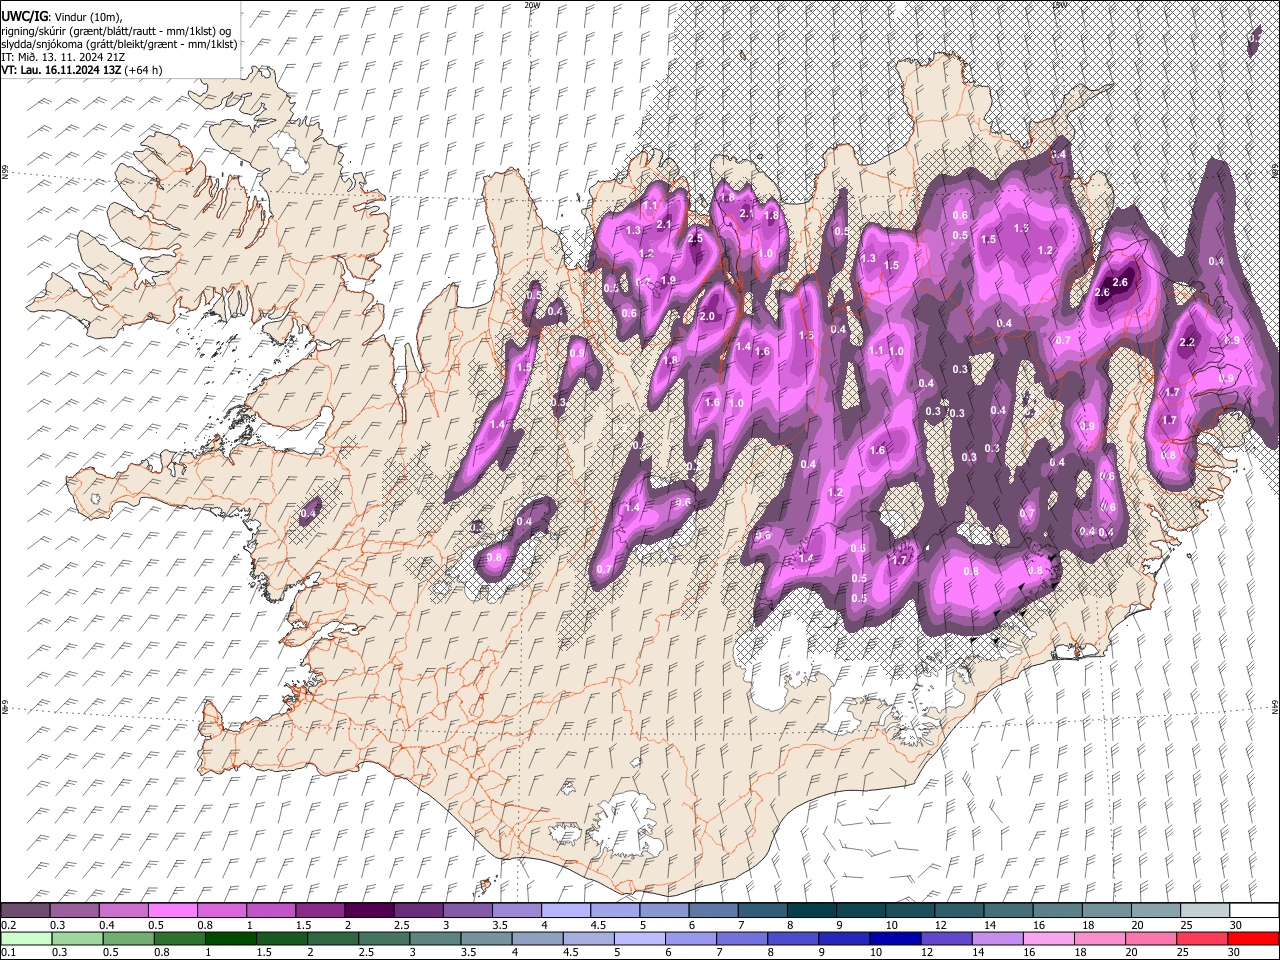Click the white snow swatch after the 30 label

point(1252,910)
